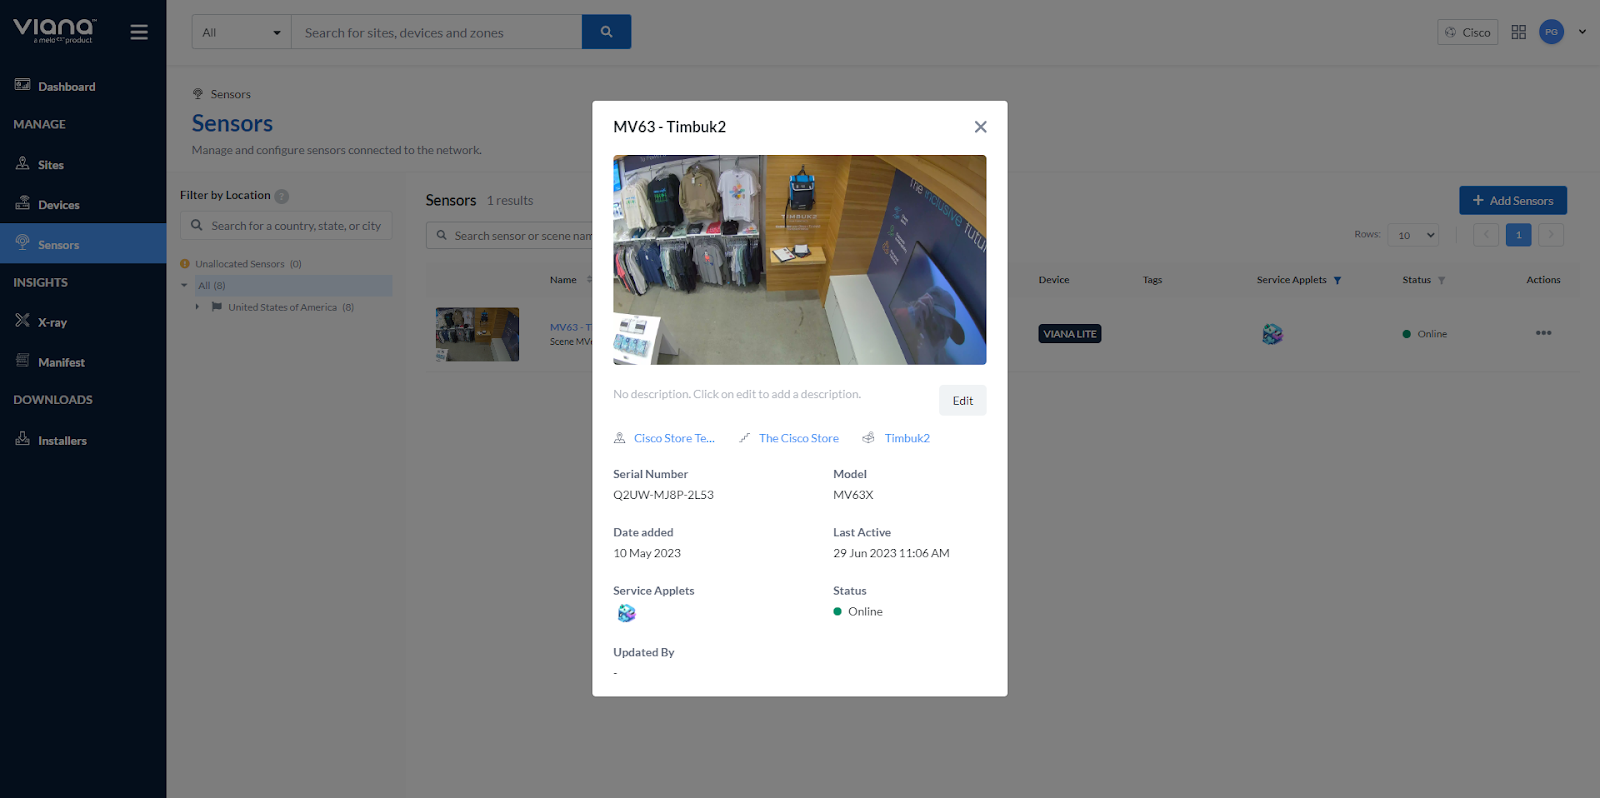The width and height of the screenshot is (1600, 798).
Task: Open X-ray in the sidebar
Action: point(52,322)
